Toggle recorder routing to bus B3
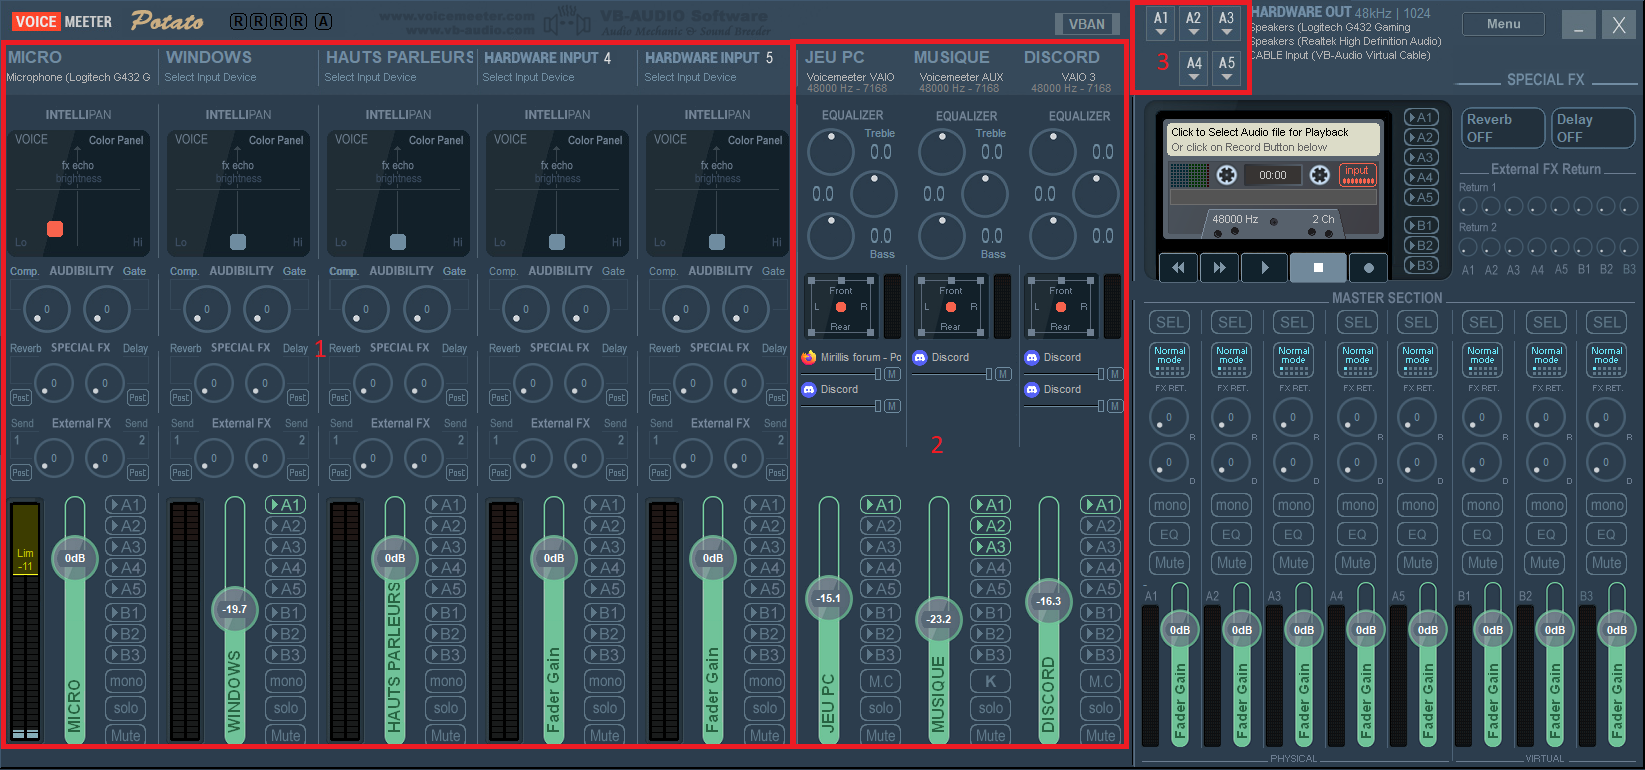Screen dimensions: 1645x770 click(x=1420, y=265)
